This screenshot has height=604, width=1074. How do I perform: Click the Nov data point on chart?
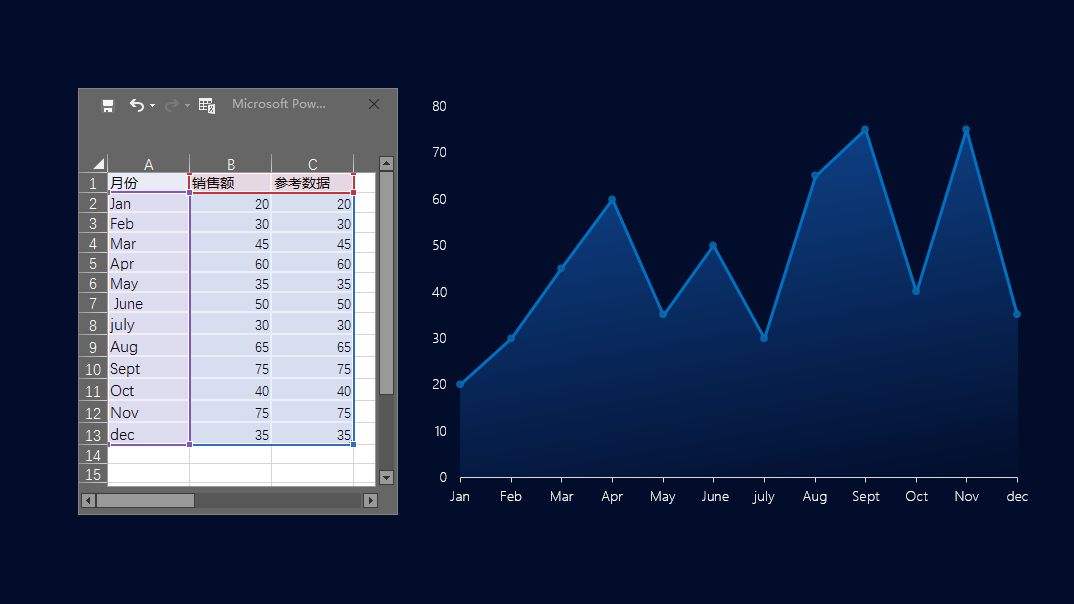[x=966, y=129]
